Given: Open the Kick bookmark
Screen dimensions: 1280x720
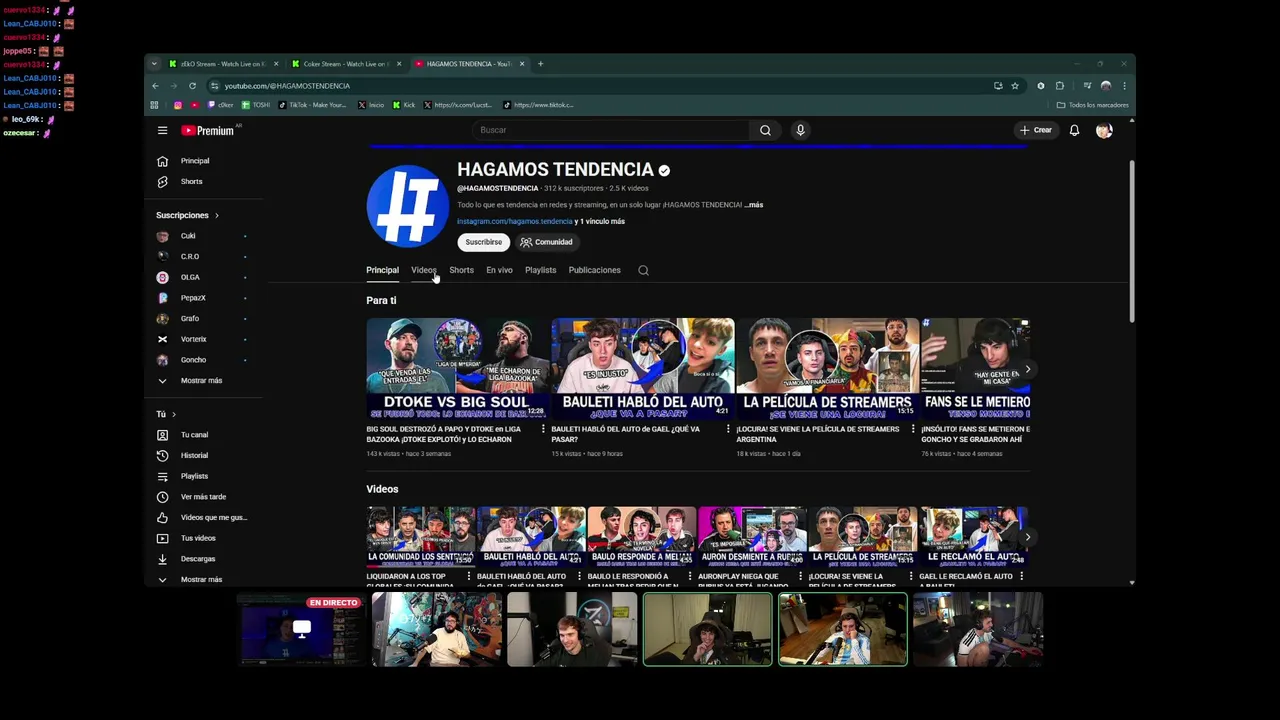Looking at the screenshot, I should pos(403,105).
